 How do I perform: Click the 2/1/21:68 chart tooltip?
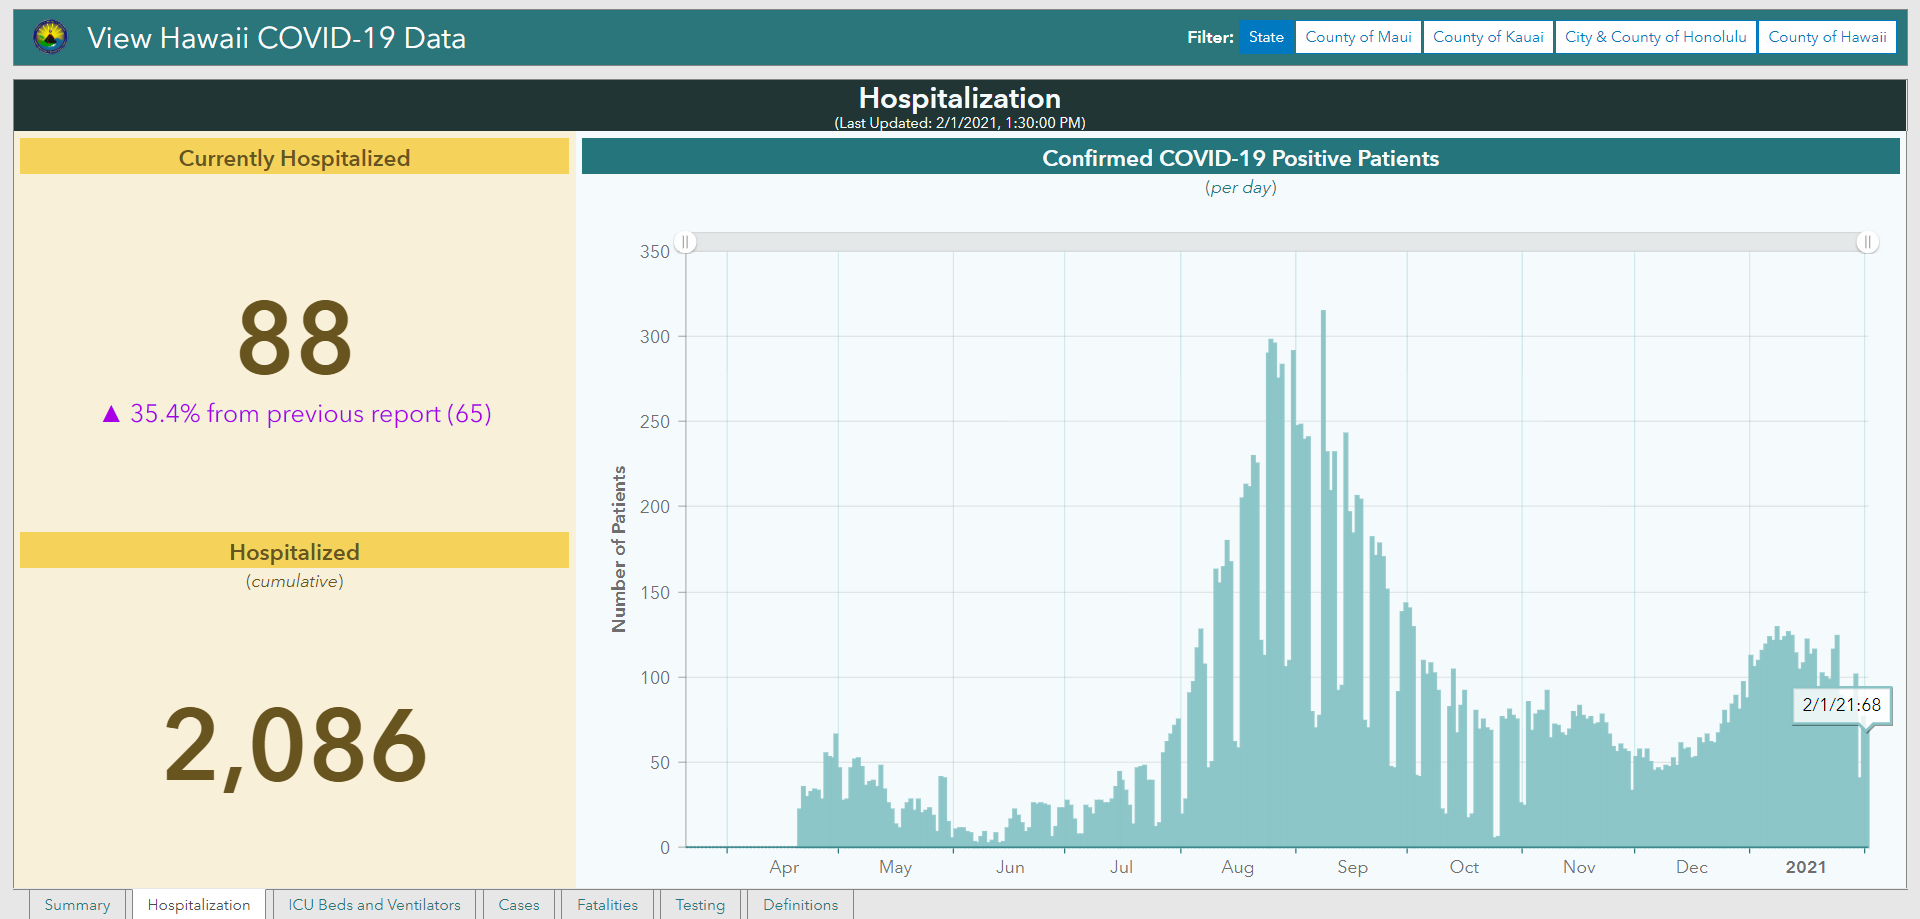pyautogui.click(x=1841, y=705)
